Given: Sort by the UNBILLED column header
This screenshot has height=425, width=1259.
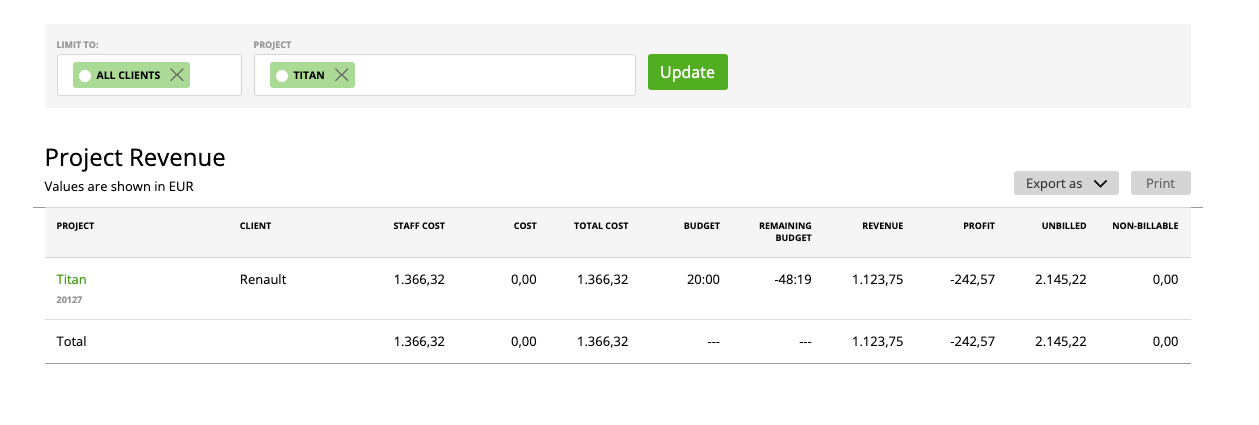Looking at the screenshot, I should tap(1064, 226).
